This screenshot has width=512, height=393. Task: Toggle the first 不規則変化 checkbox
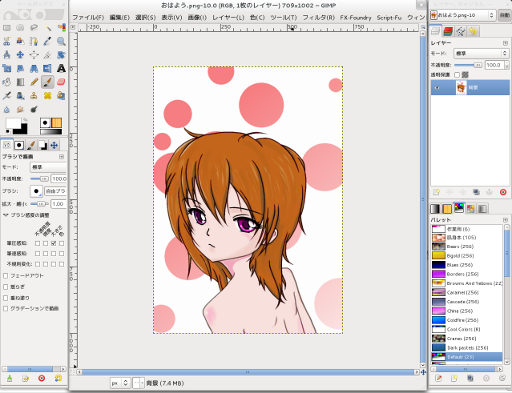pyautogui.click(x=37, y=264)
